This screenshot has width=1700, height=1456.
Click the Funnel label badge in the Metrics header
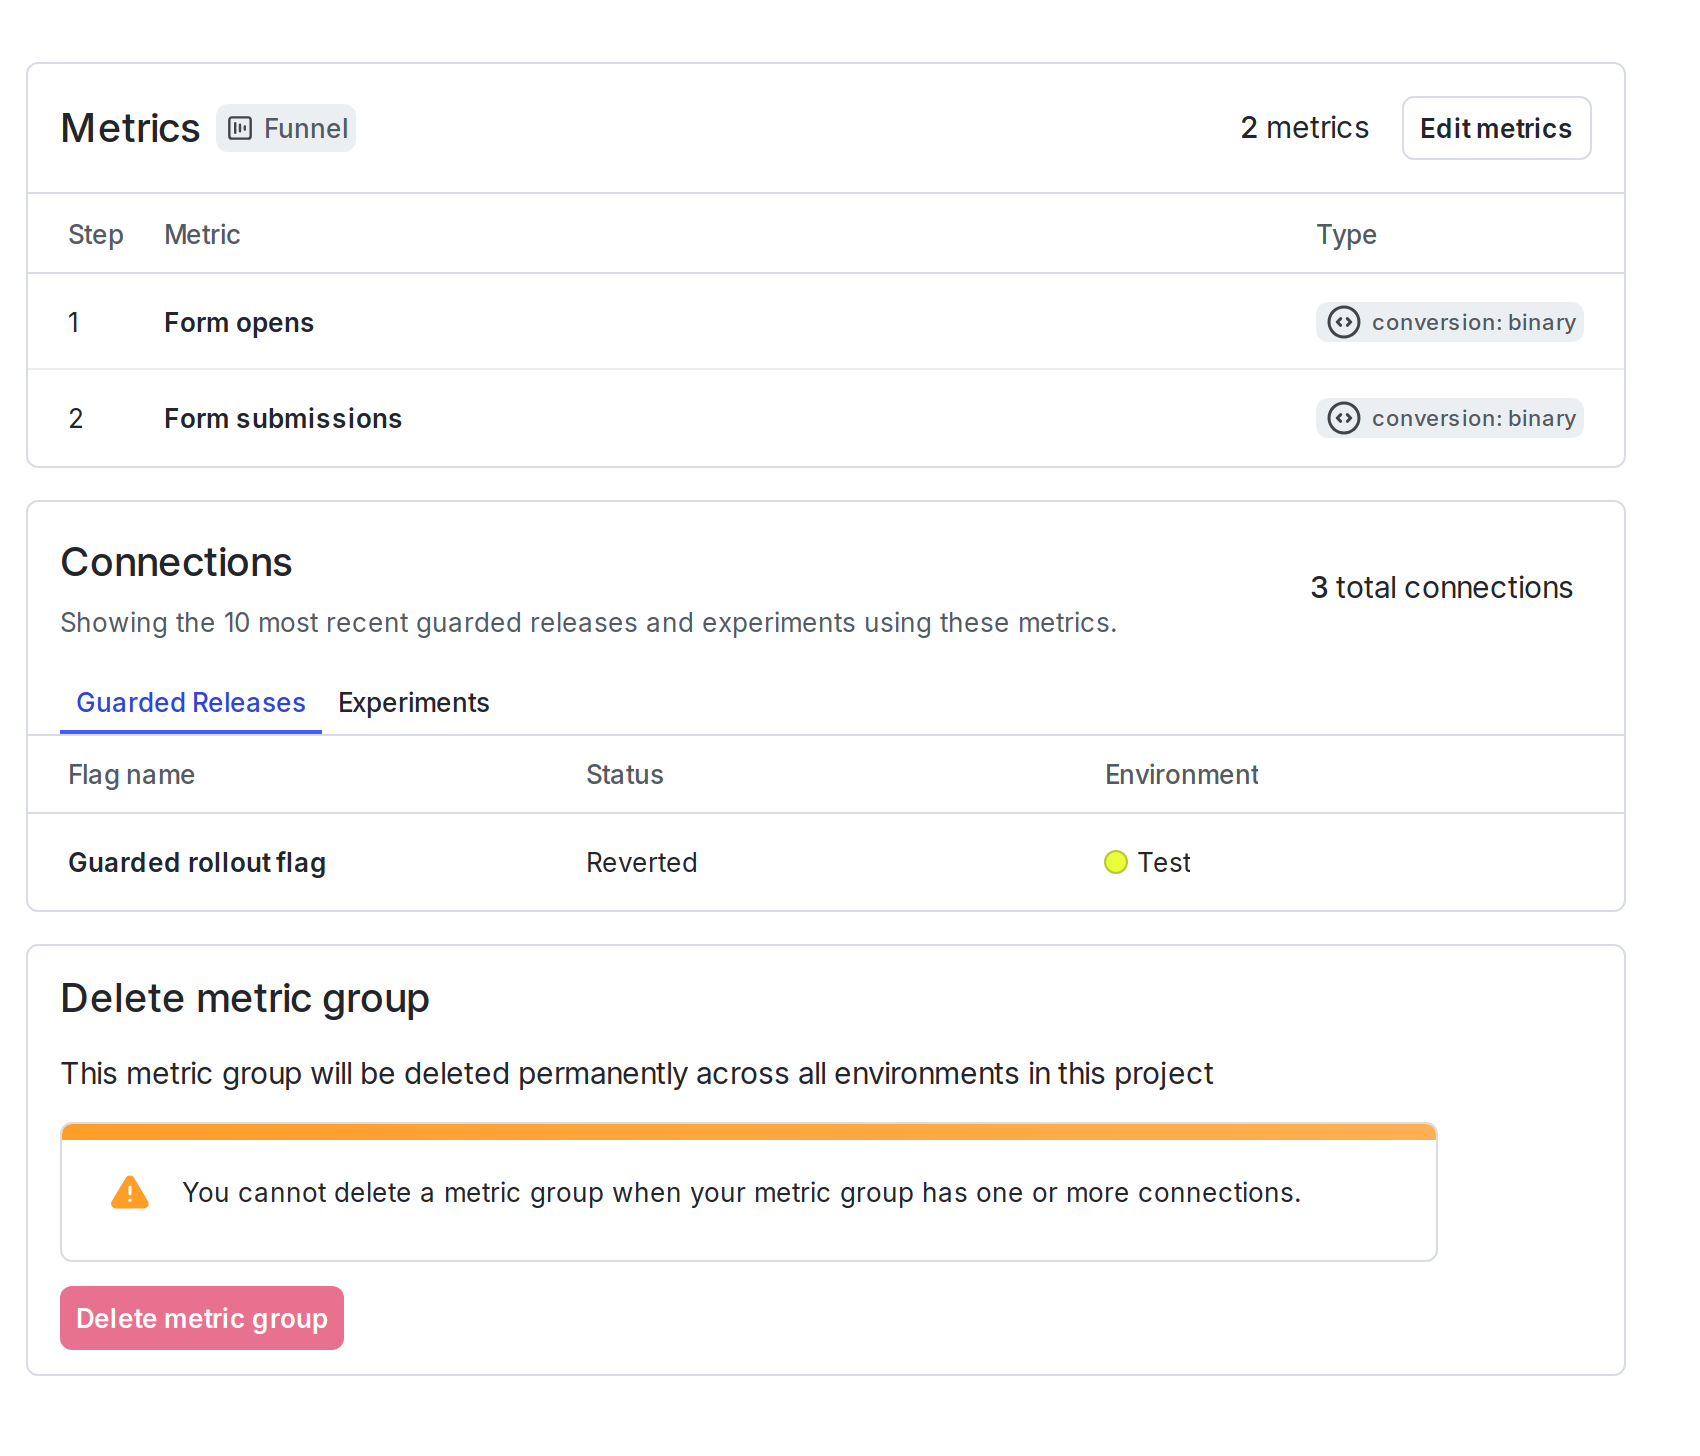[286, 128]
